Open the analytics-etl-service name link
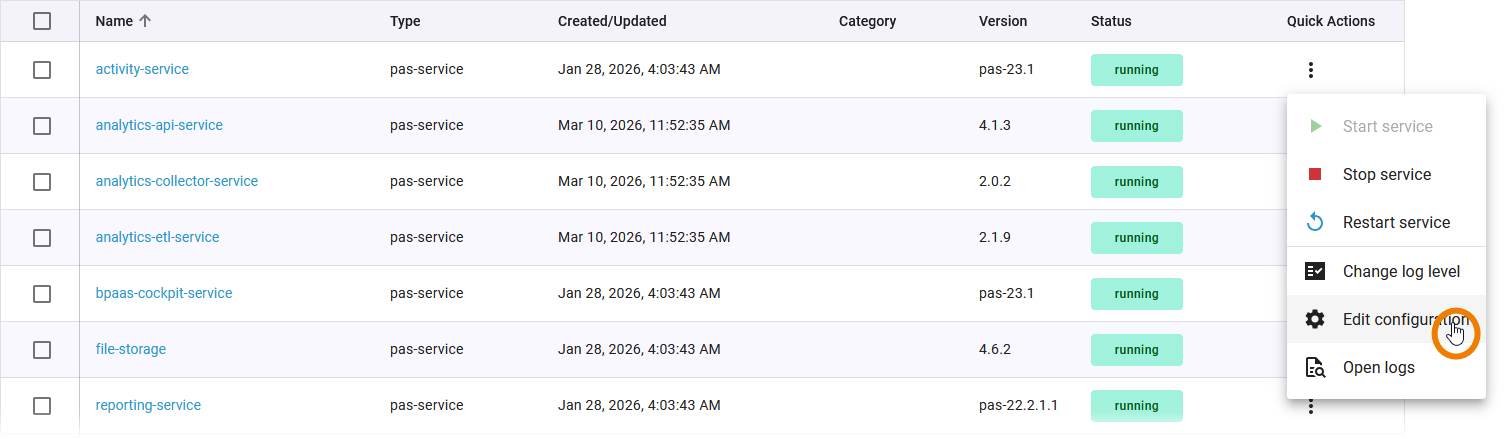Screen dimensions: 1510x439 (x=157, y=238)
